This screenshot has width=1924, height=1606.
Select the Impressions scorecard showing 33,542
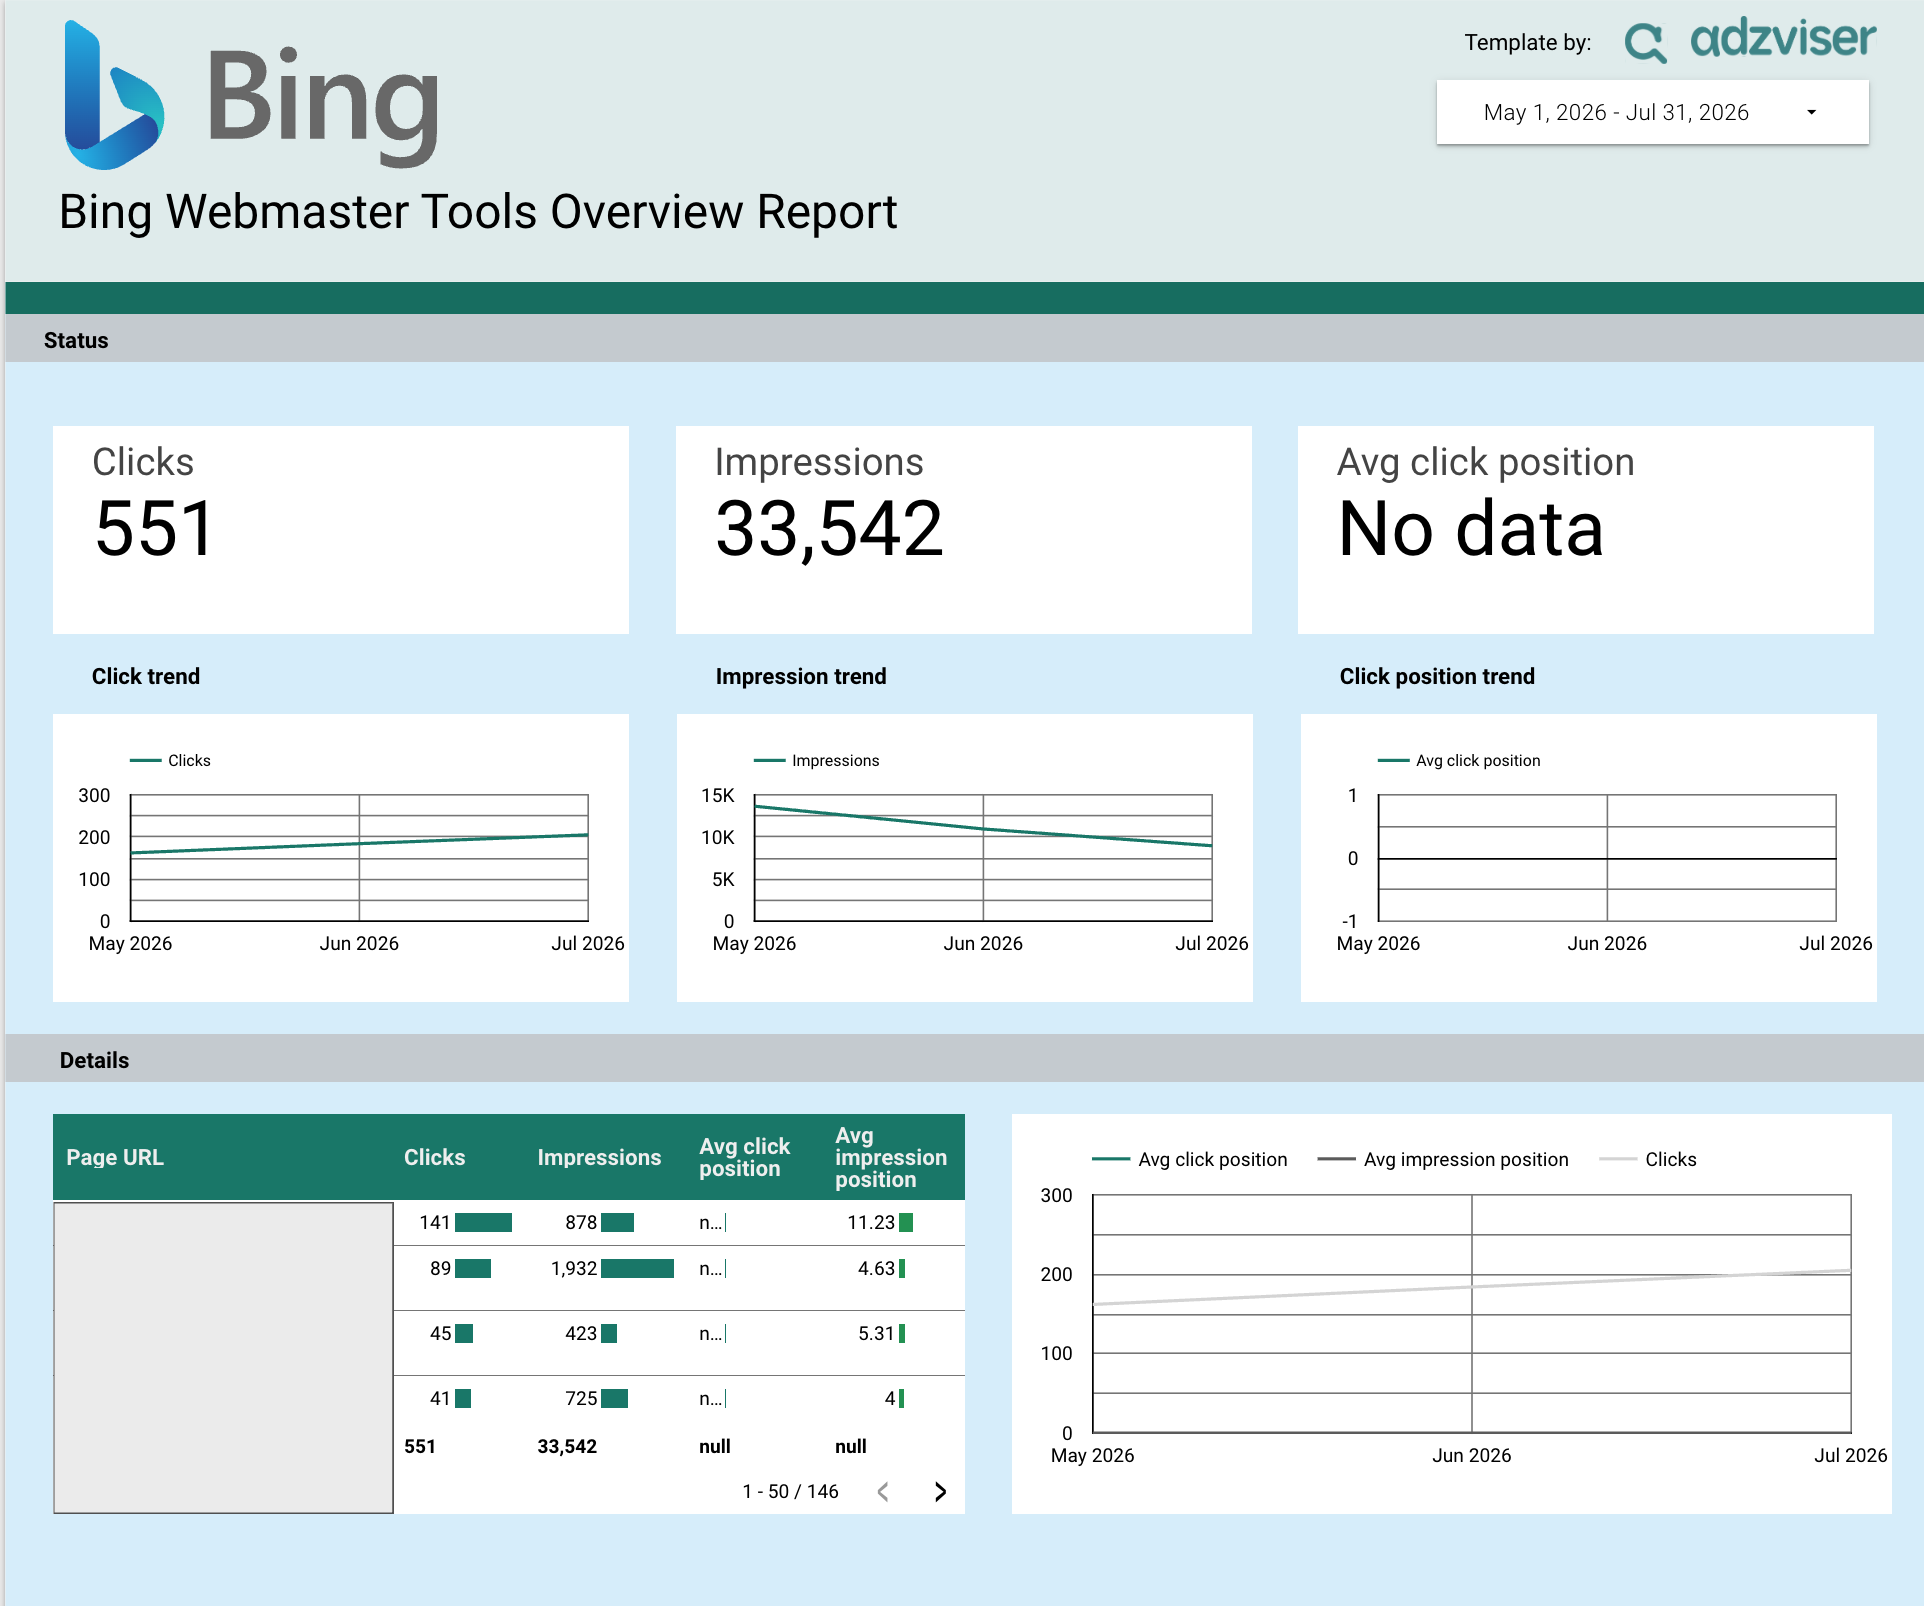964,530
